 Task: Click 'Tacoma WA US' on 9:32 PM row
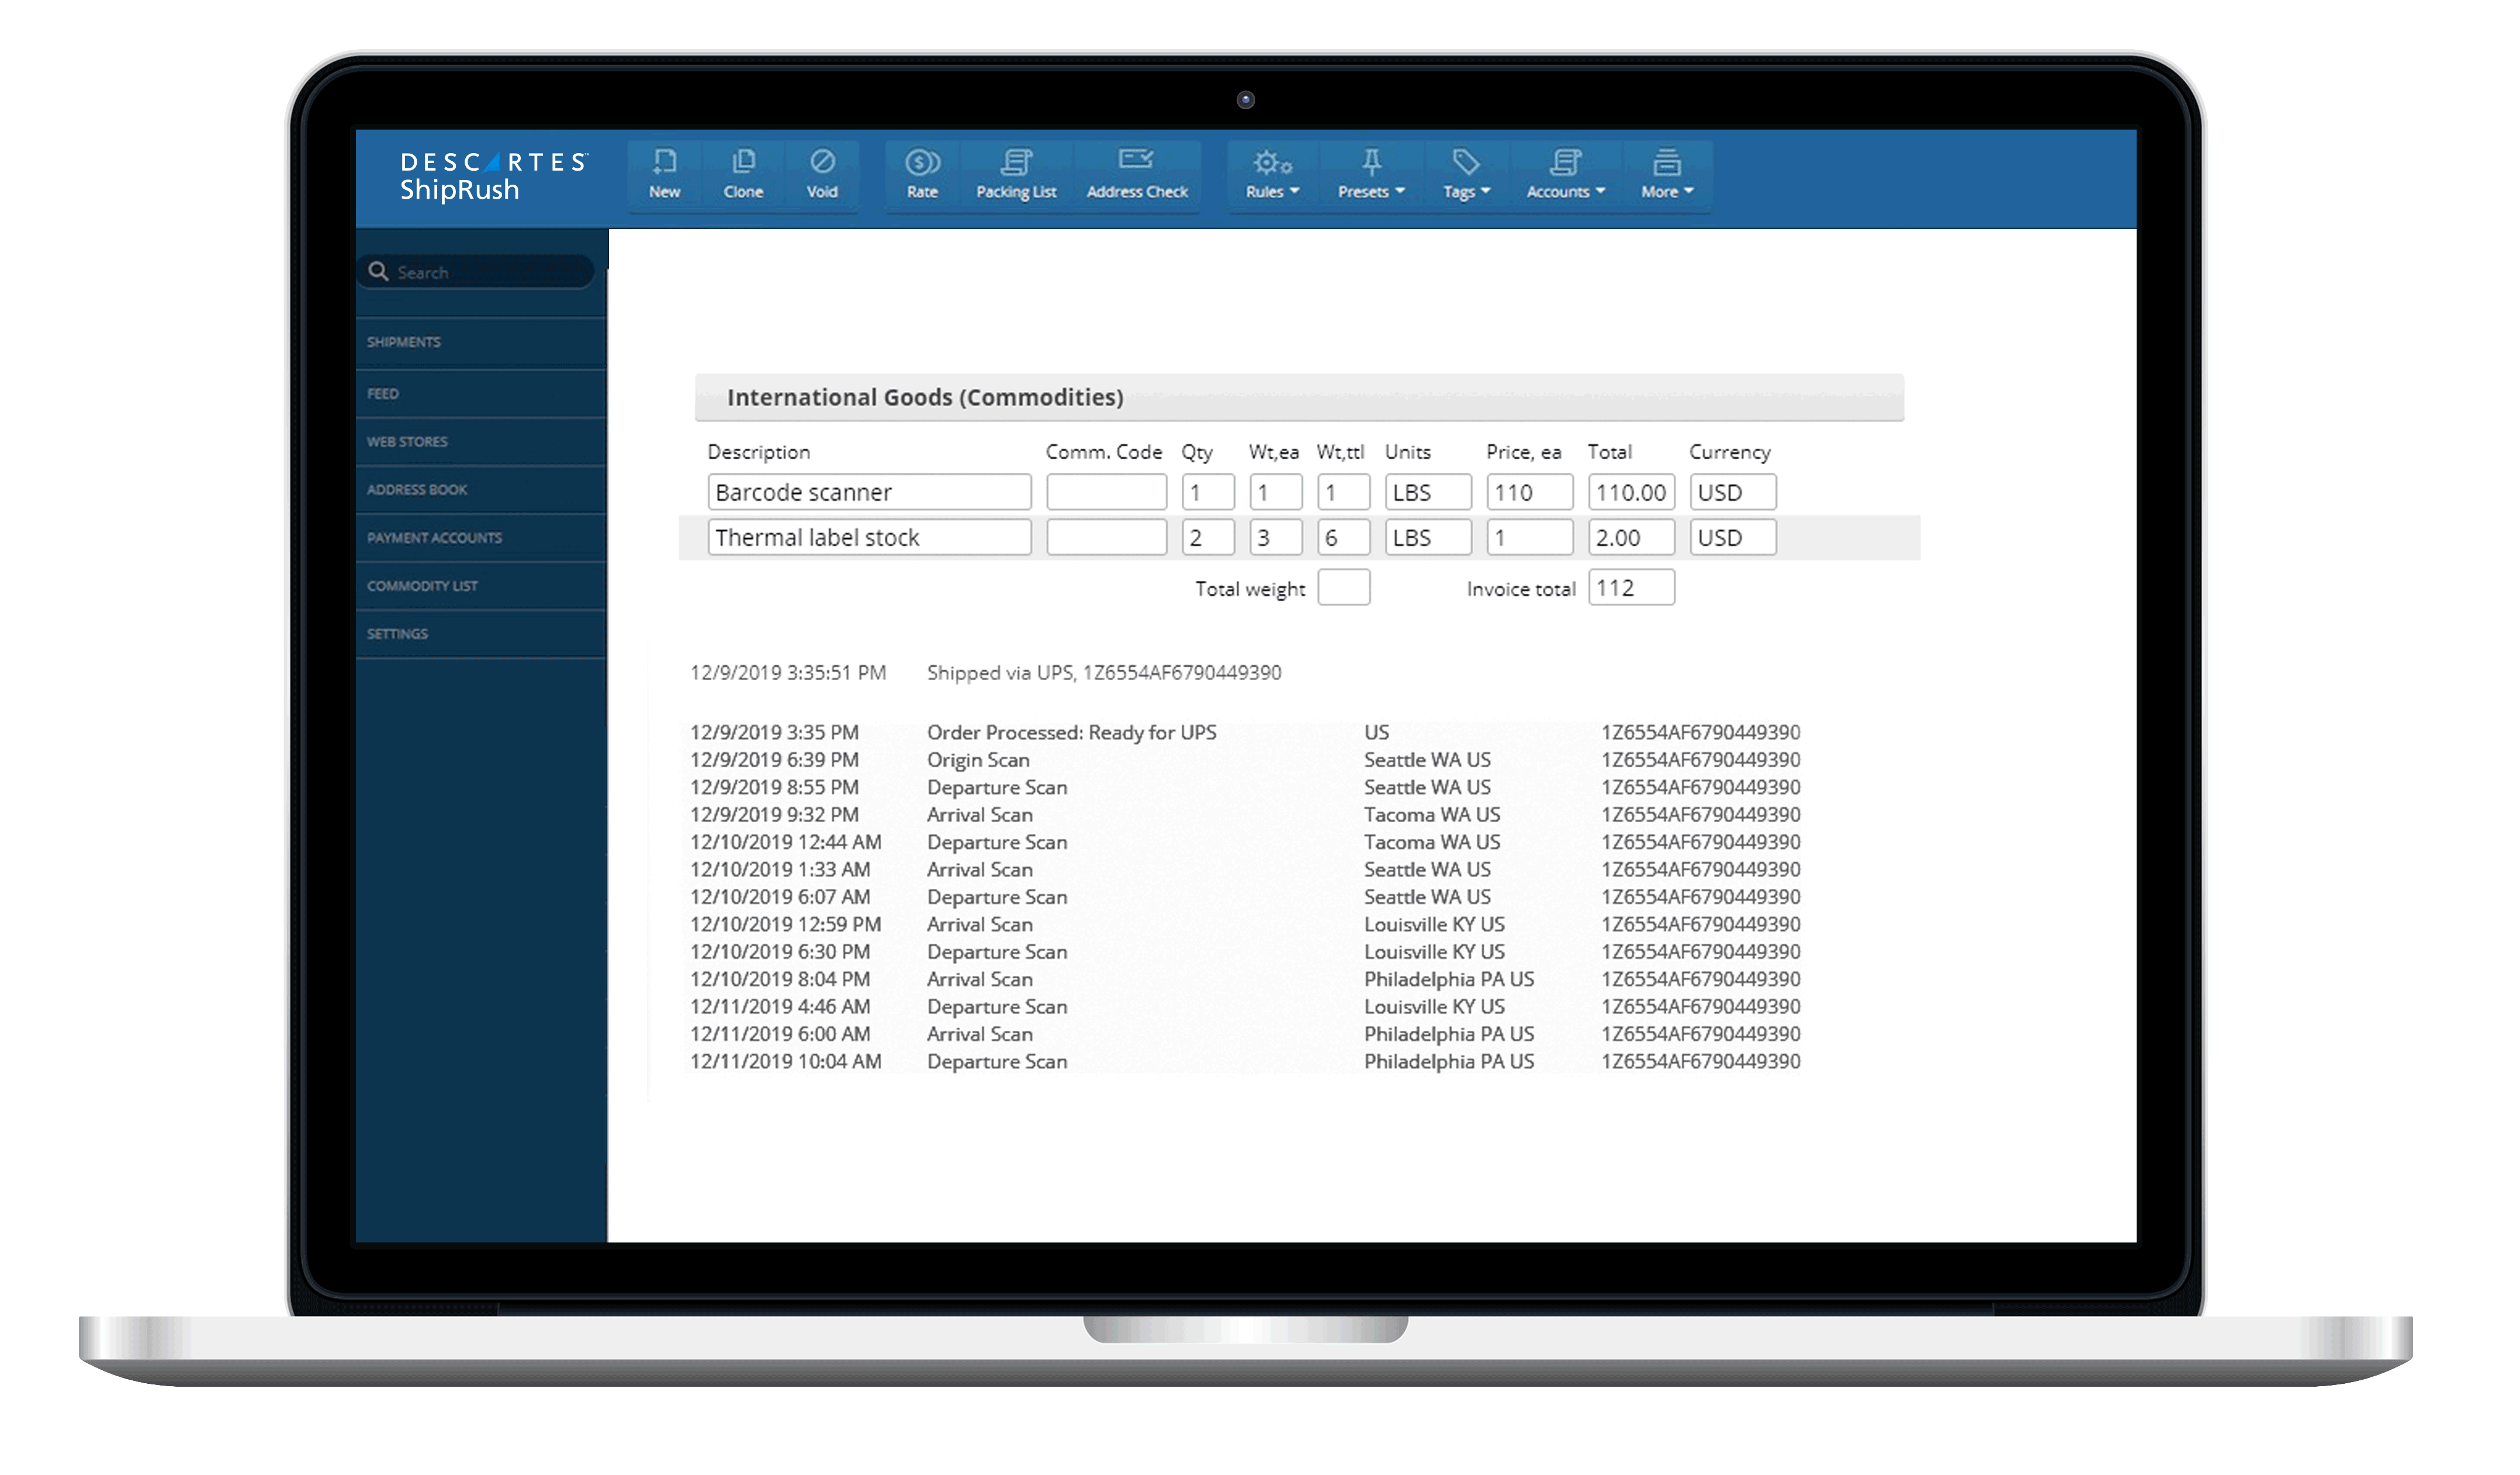[x=1432, y=815]
